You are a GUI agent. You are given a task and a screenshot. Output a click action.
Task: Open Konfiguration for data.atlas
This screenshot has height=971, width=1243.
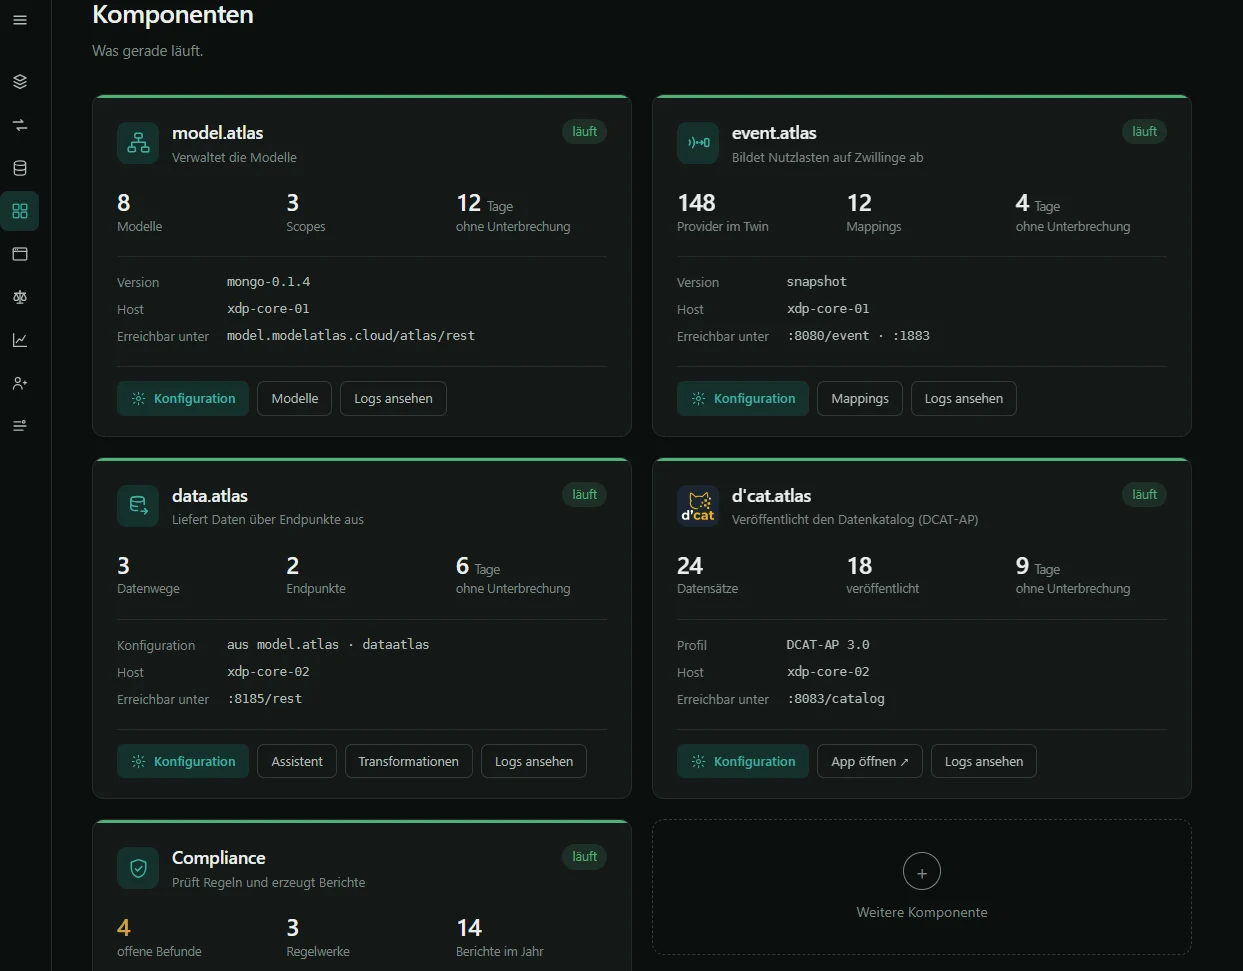[183, 761]
